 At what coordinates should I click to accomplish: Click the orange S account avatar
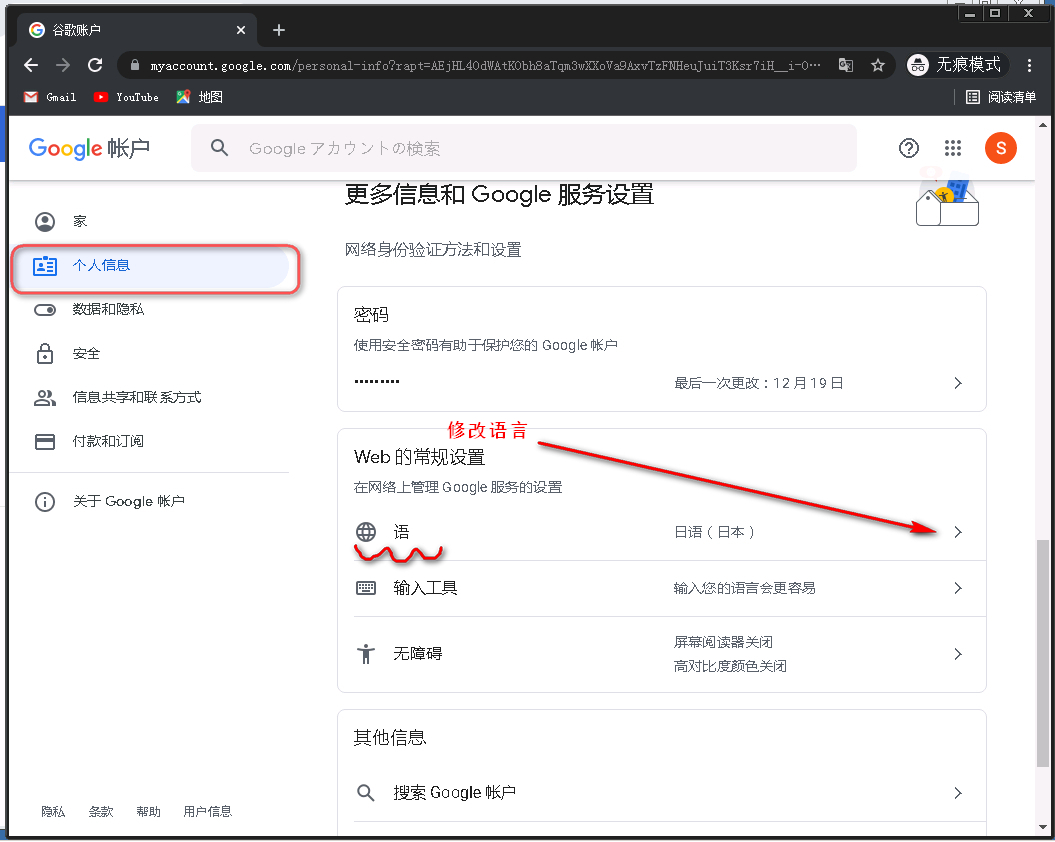pos(1001,148)
